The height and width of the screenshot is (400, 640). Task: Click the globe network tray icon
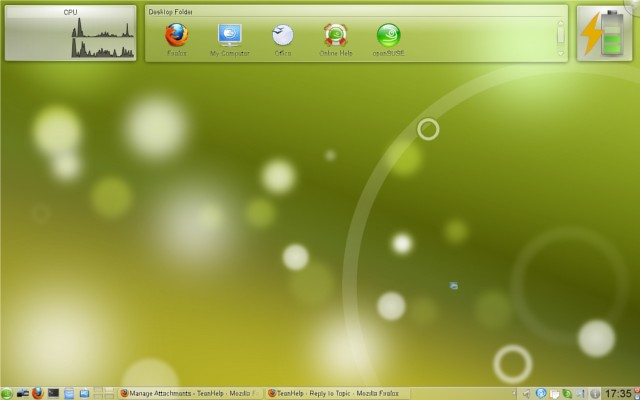point(541,393)
